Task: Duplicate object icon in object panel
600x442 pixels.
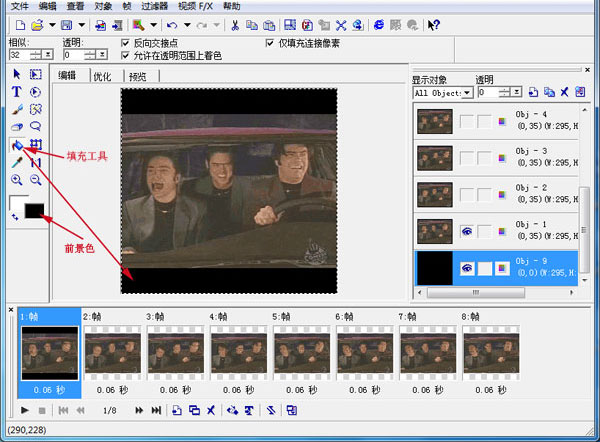Action: 549,92
